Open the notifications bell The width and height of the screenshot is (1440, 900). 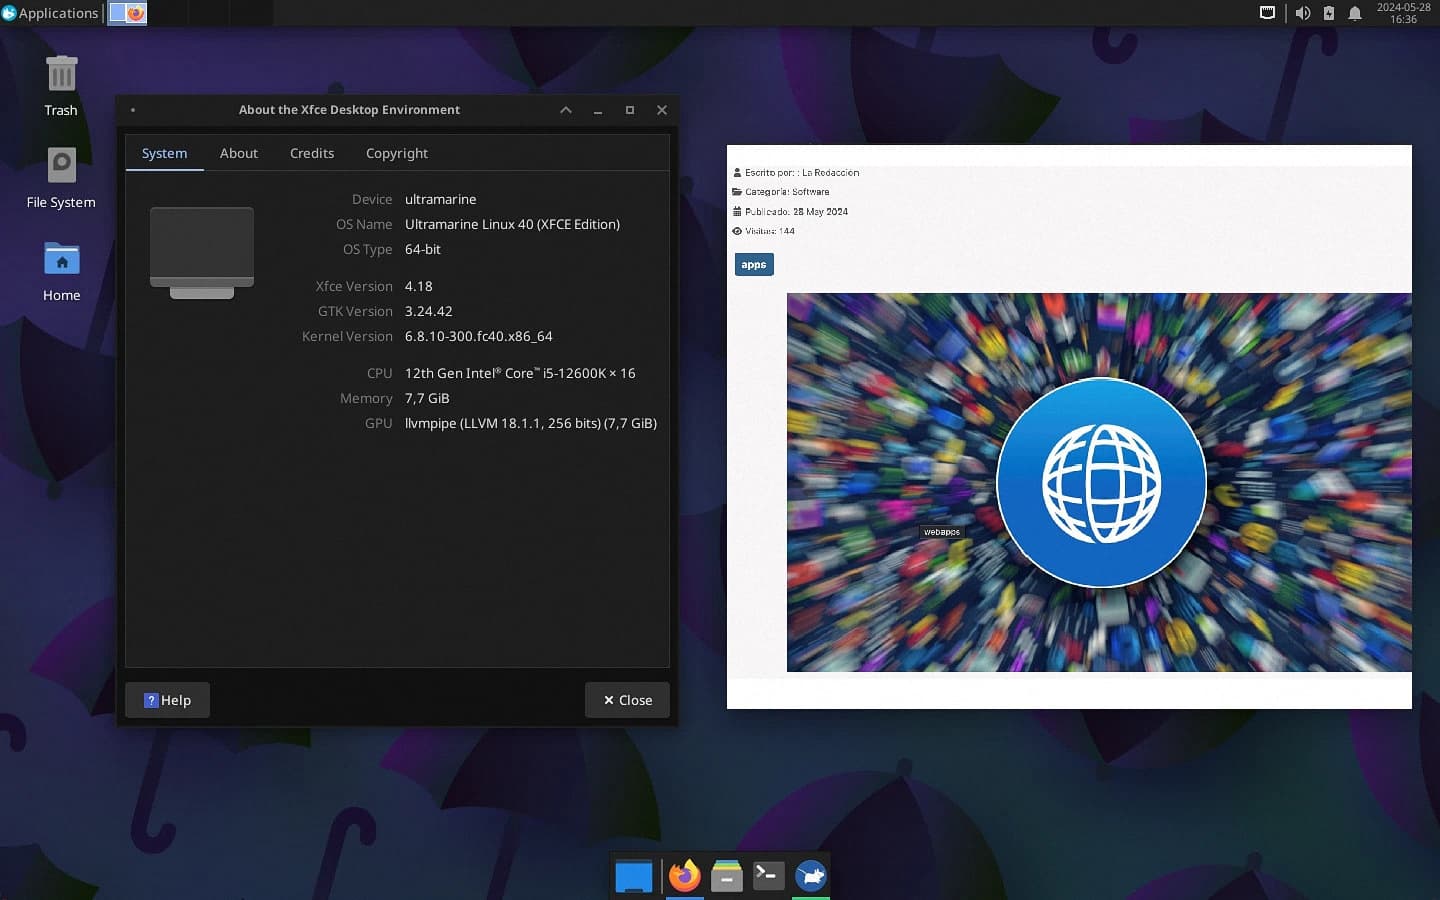click(x=1355, y=13)
